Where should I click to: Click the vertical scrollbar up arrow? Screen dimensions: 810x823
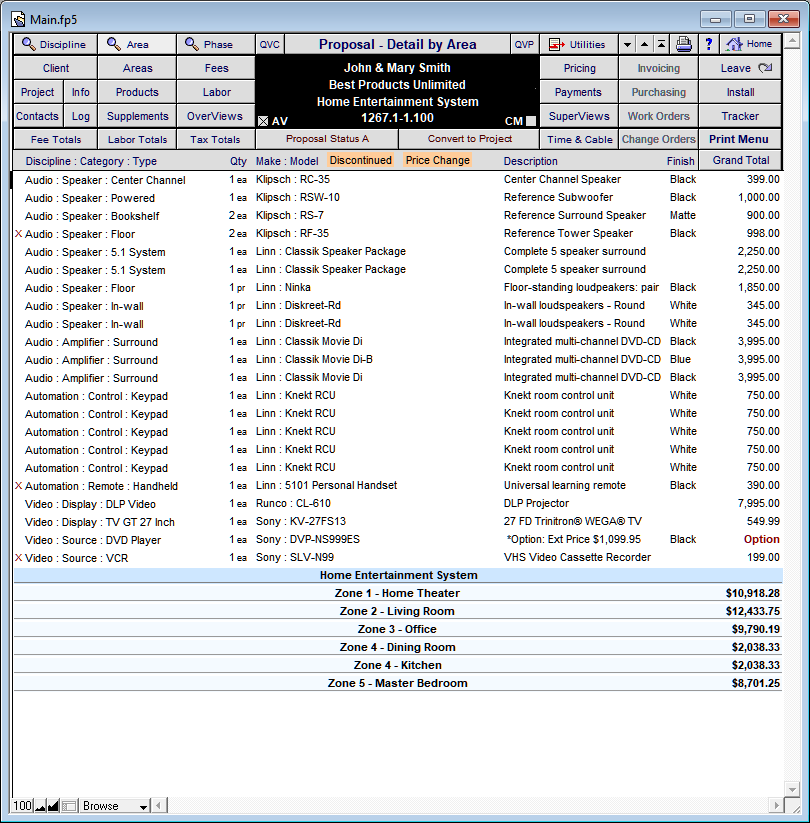pos(792,41)
